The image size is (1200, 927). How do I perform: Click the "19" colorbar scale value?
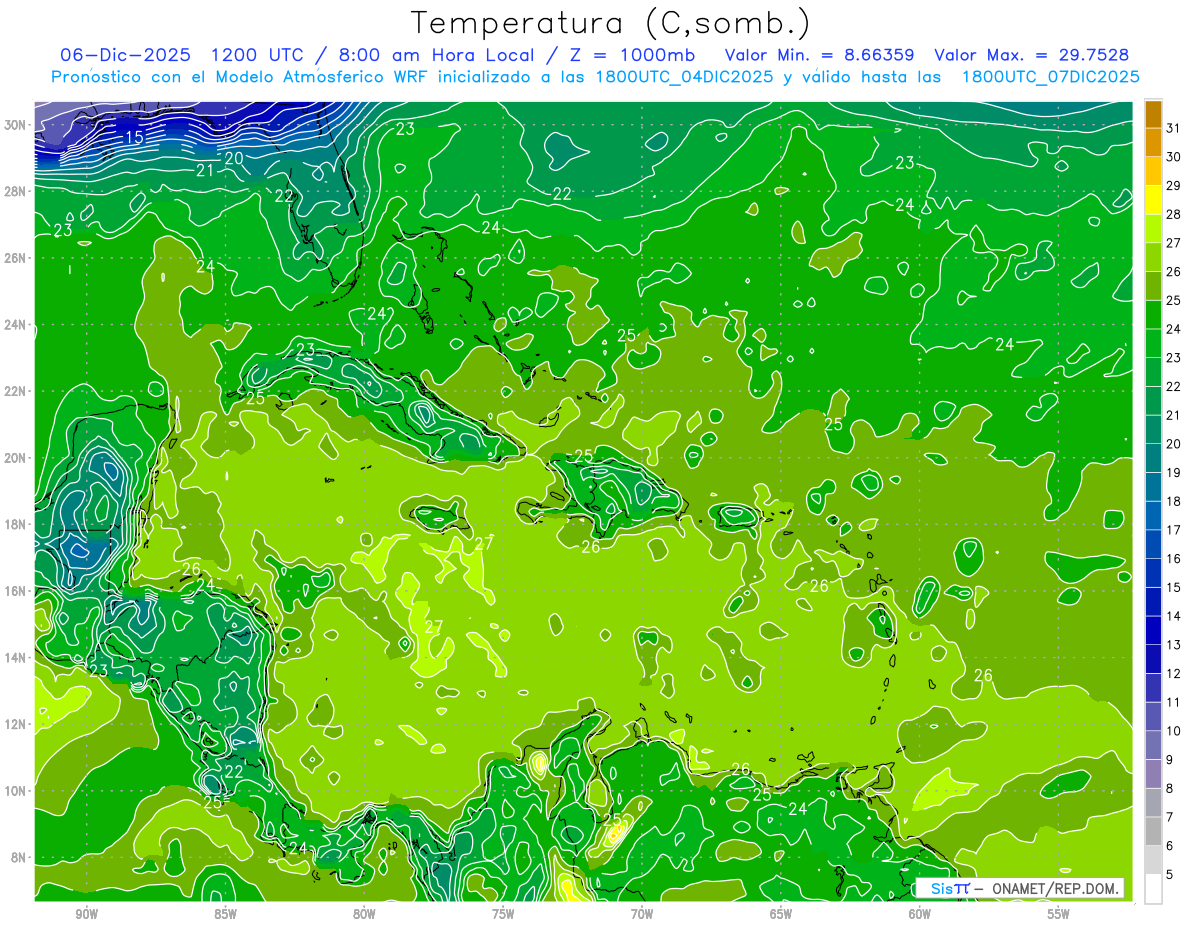coord(1173,472)
